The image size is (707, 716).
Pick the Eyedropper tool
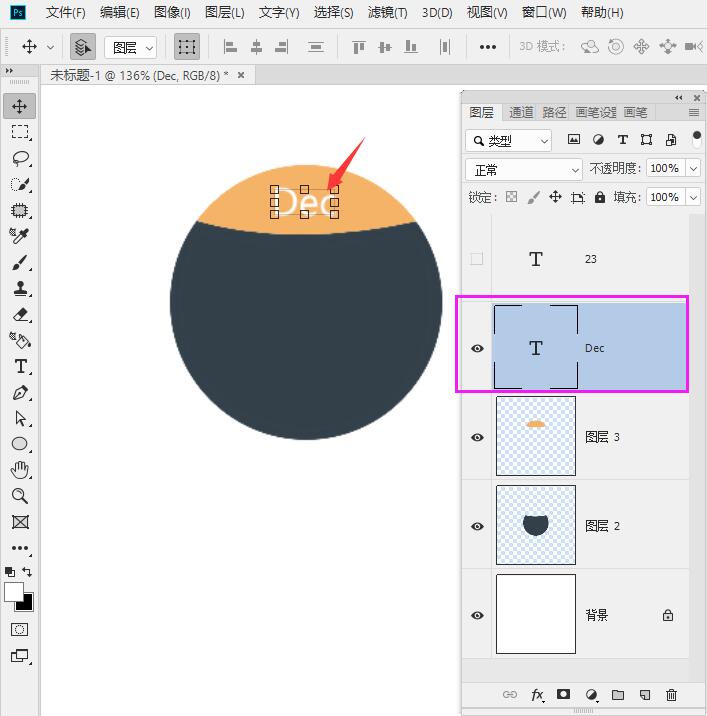[x=20, y=236]
